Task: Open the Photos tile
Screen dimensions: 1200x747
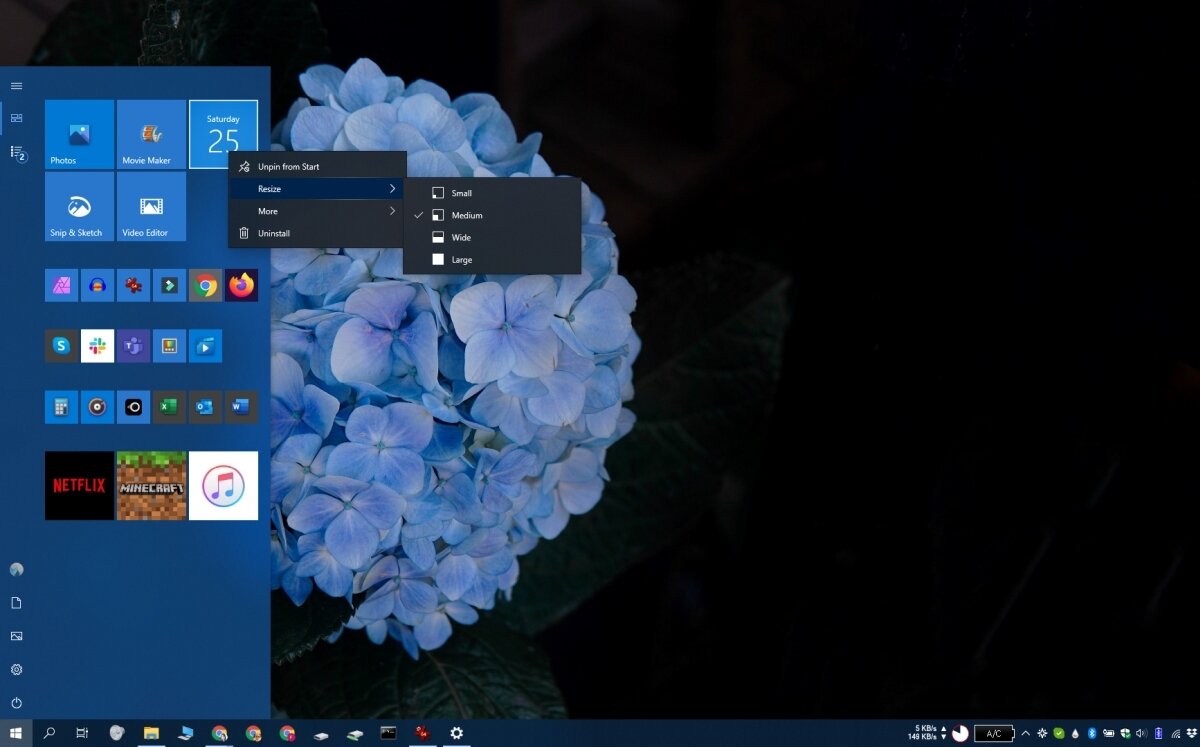Action: 78,134
